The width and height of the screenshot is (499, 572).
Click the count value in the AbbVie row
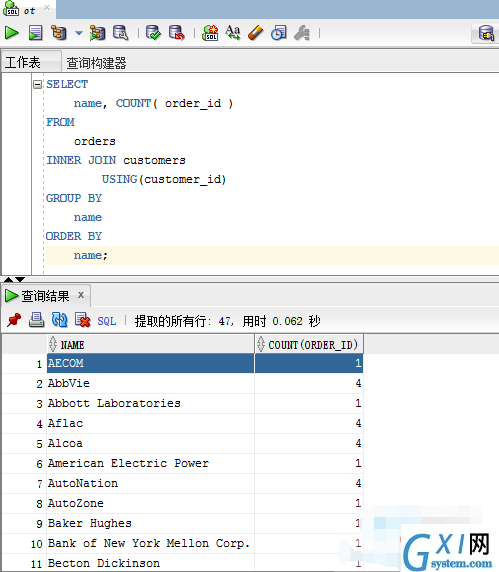click(309, 383)
